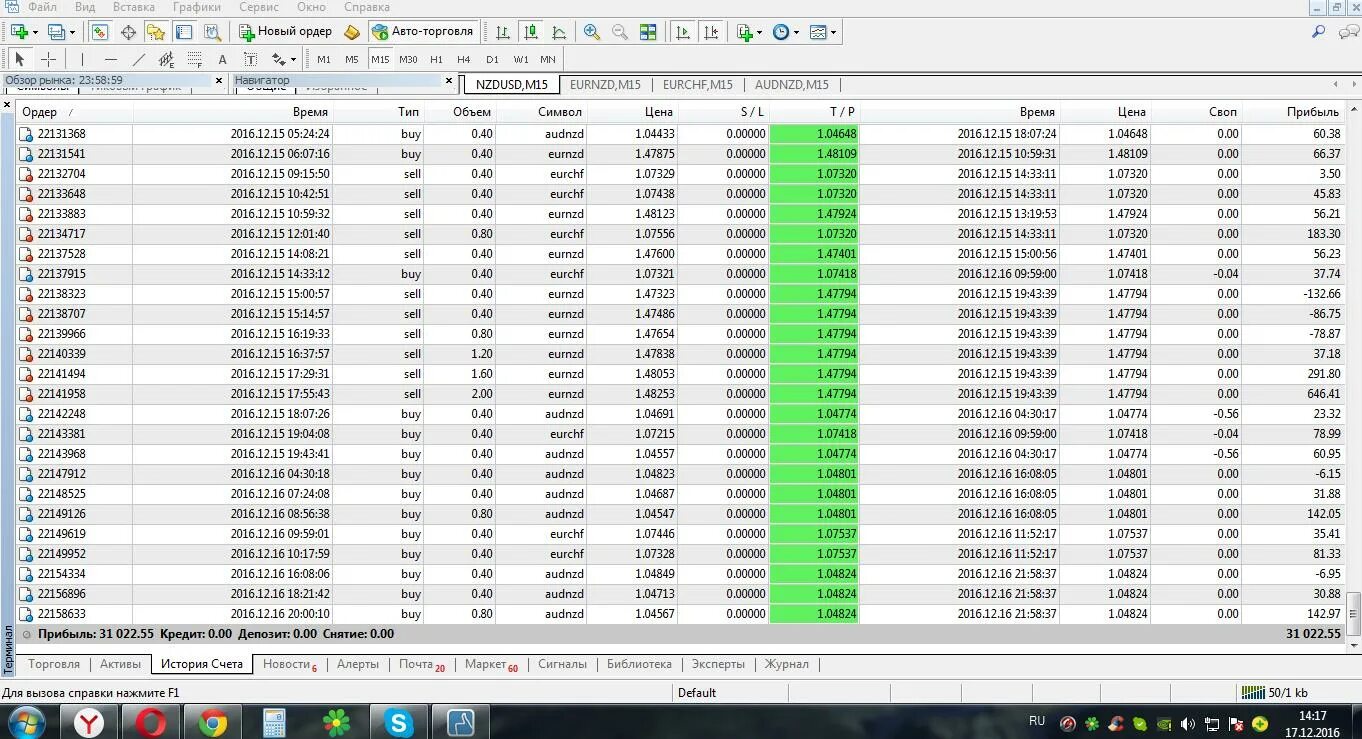This screenshot has height=739, width=1362.
Task: Switch timeframe to H1
Action: [x=436, y=59]
